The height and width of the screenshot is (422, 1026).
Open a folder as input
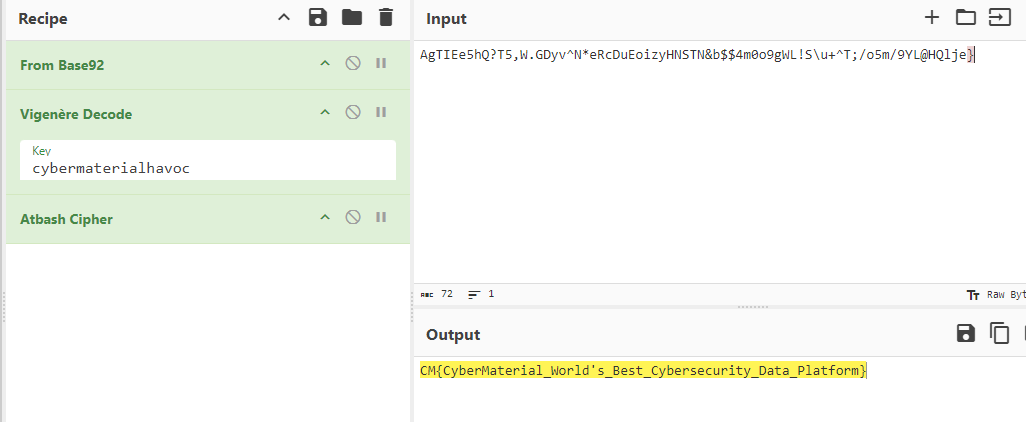[x=965, y=17]
